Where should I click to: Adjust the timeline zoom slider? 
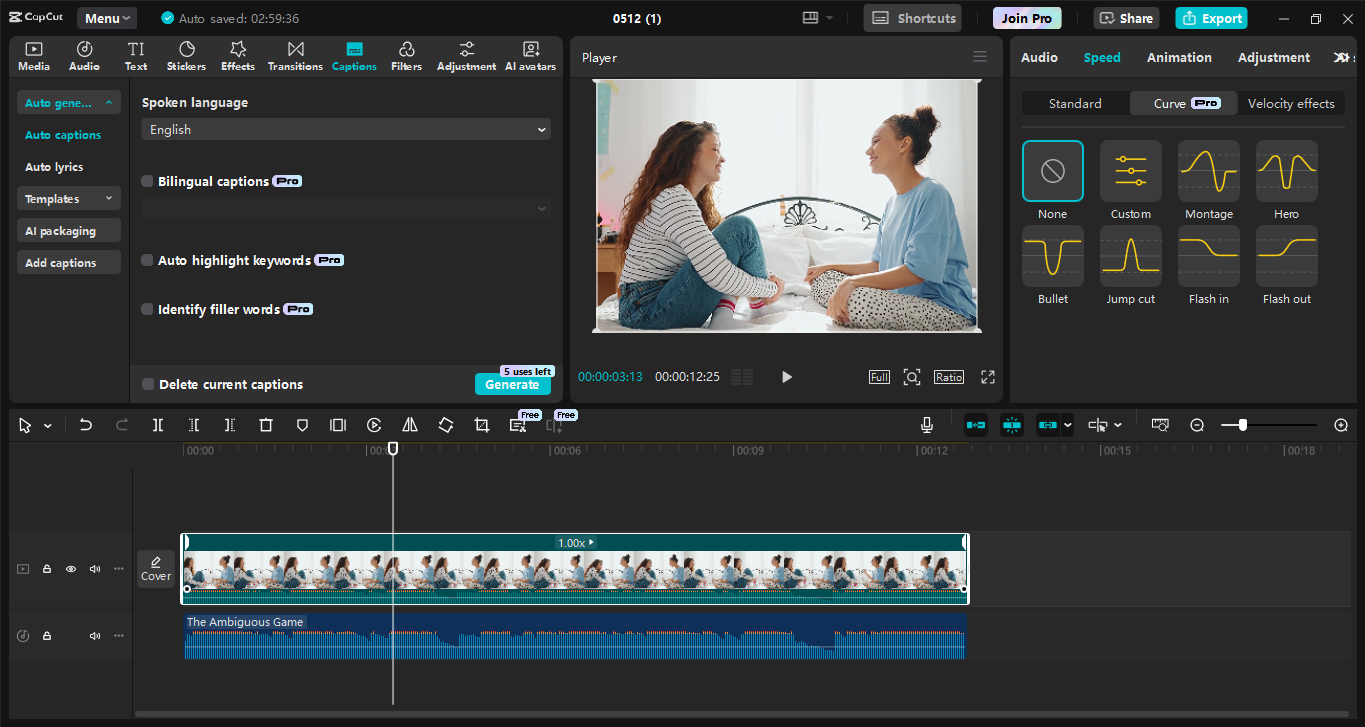click(x=1241, y=424)
